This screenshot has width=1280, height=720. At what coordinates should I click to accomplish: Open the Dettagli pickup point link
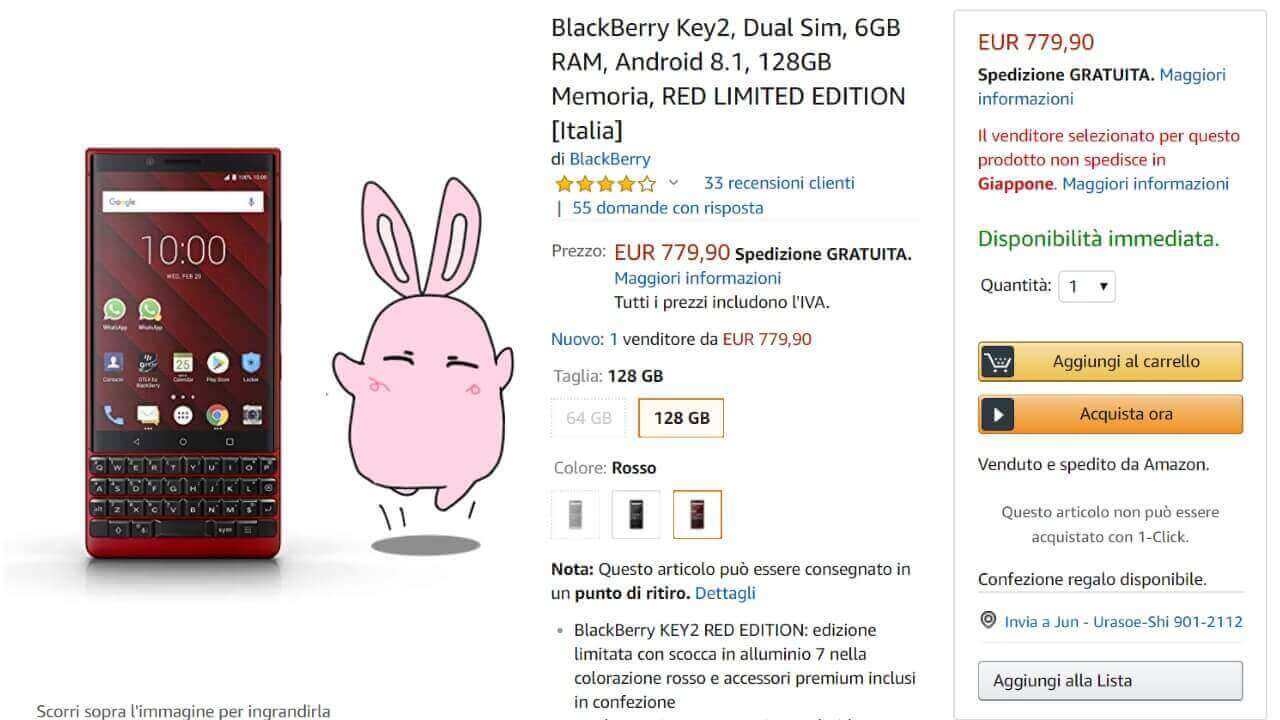click(x=725, y=593)
